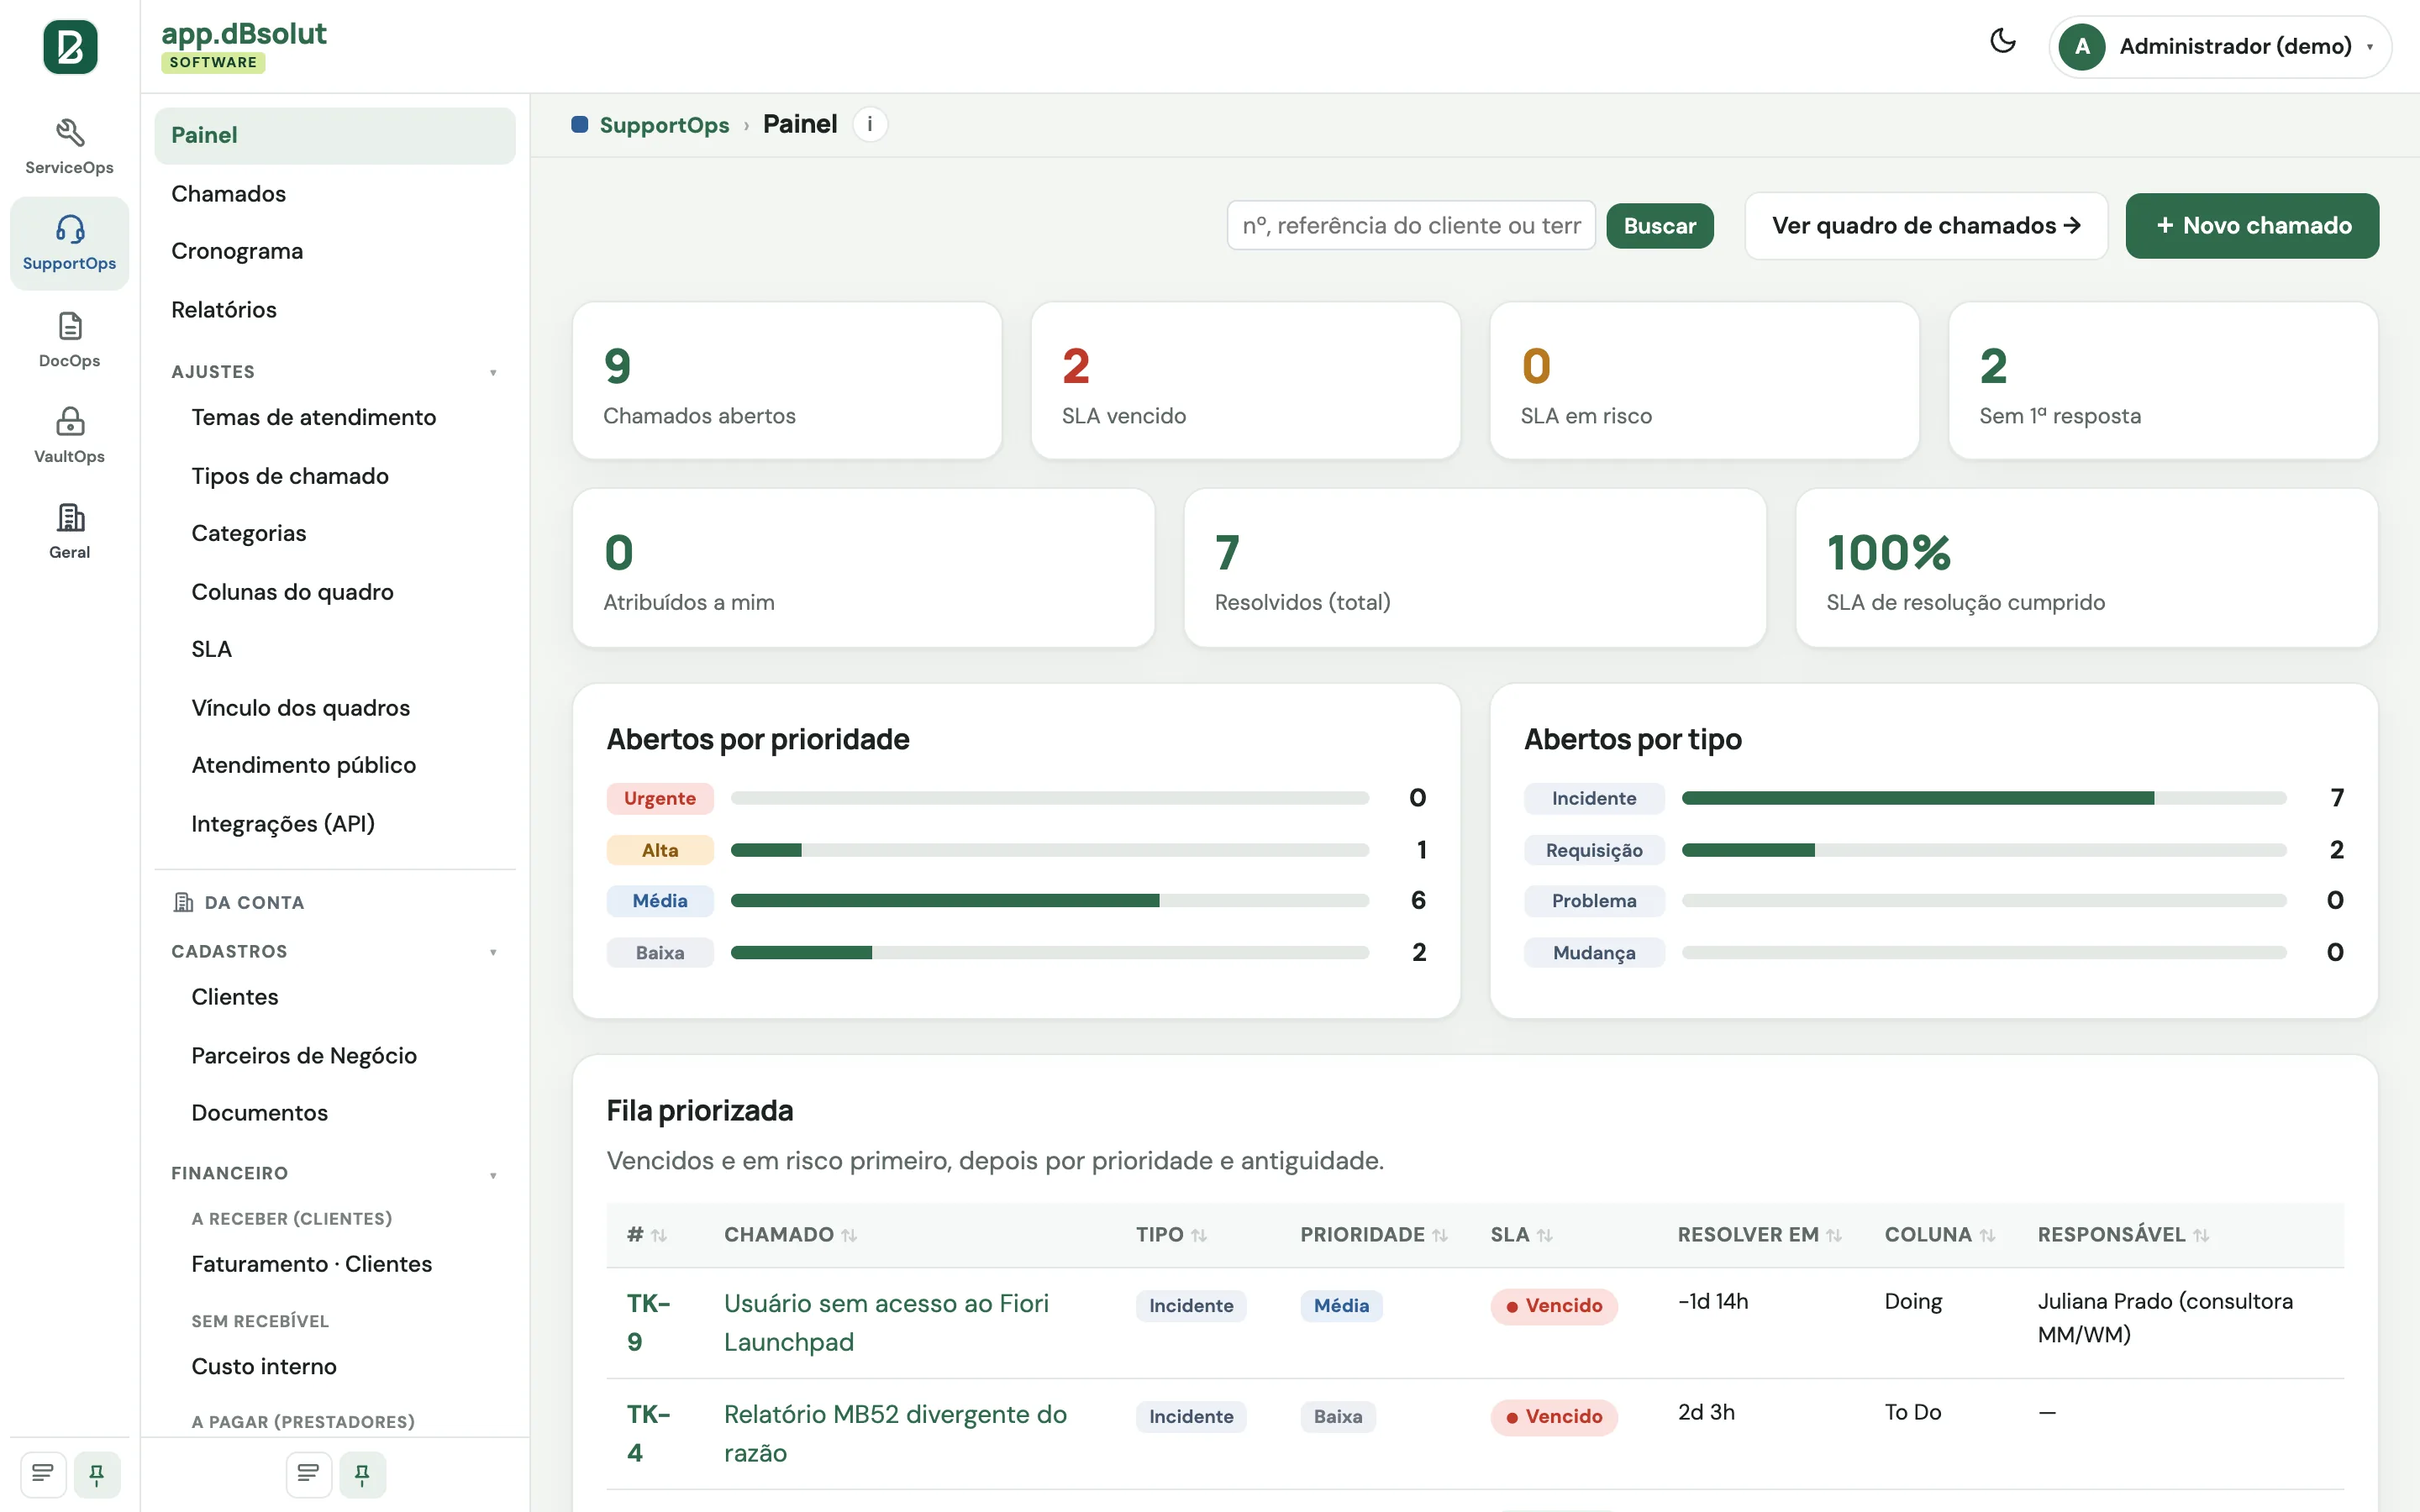Collapse the FINANCEIRO section

tap(334, 1173)
